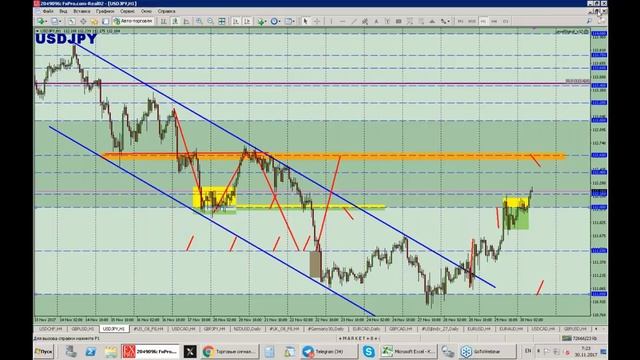640x360 pixels.
Task: Open the Окно menu
Action: (x=146, y=11)
